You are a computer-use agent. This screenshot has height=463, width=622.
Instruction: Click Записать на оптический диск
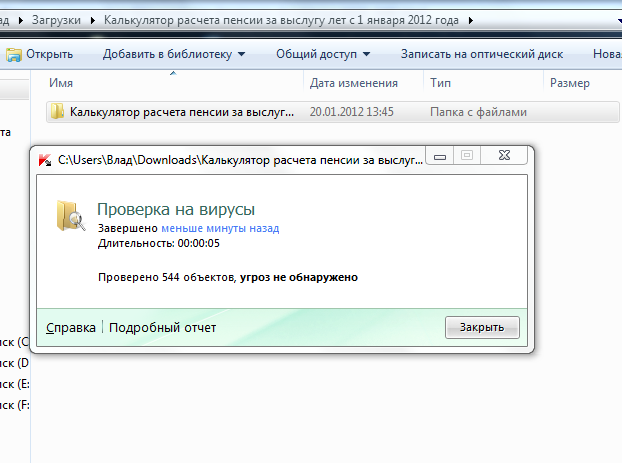(482, 54)
